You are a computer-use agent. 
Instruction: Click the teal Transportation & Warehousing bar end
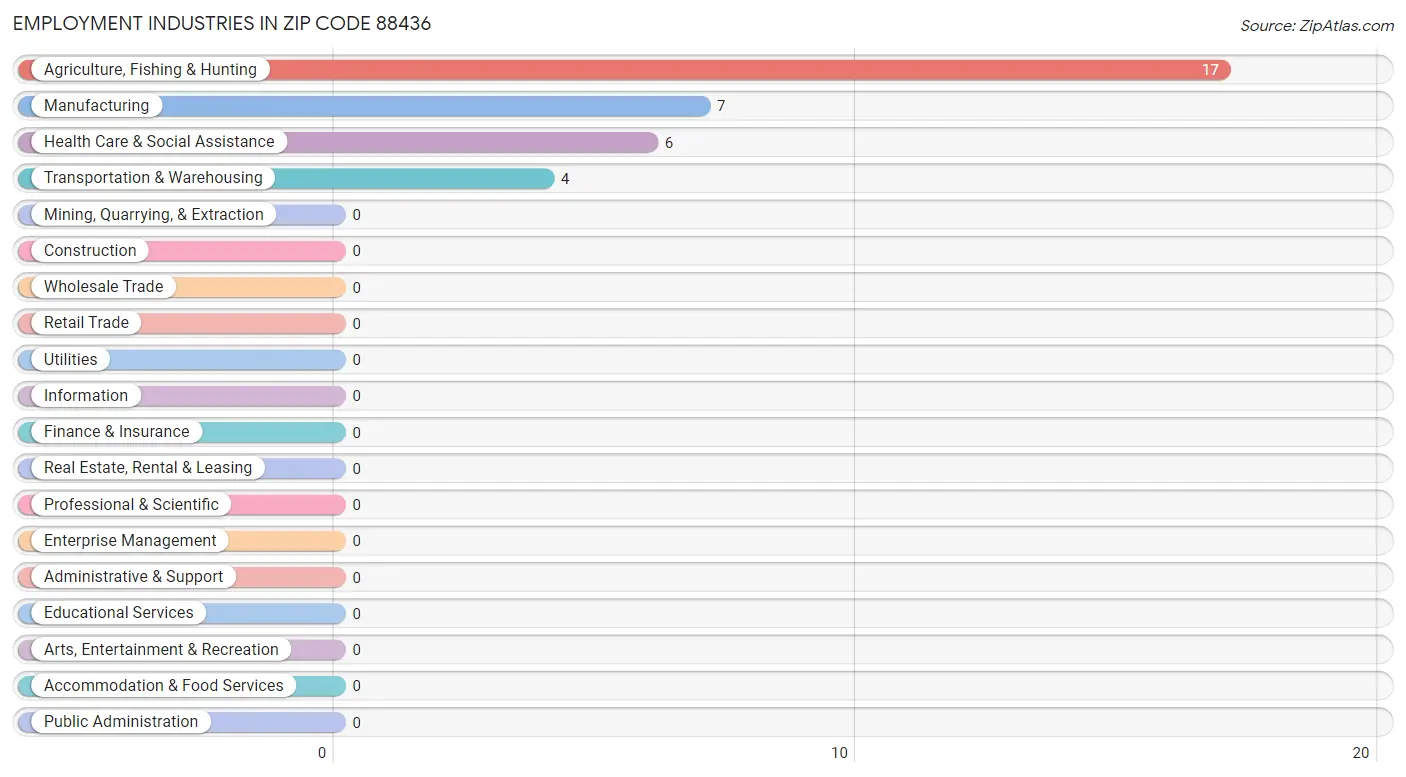point(543,179)
